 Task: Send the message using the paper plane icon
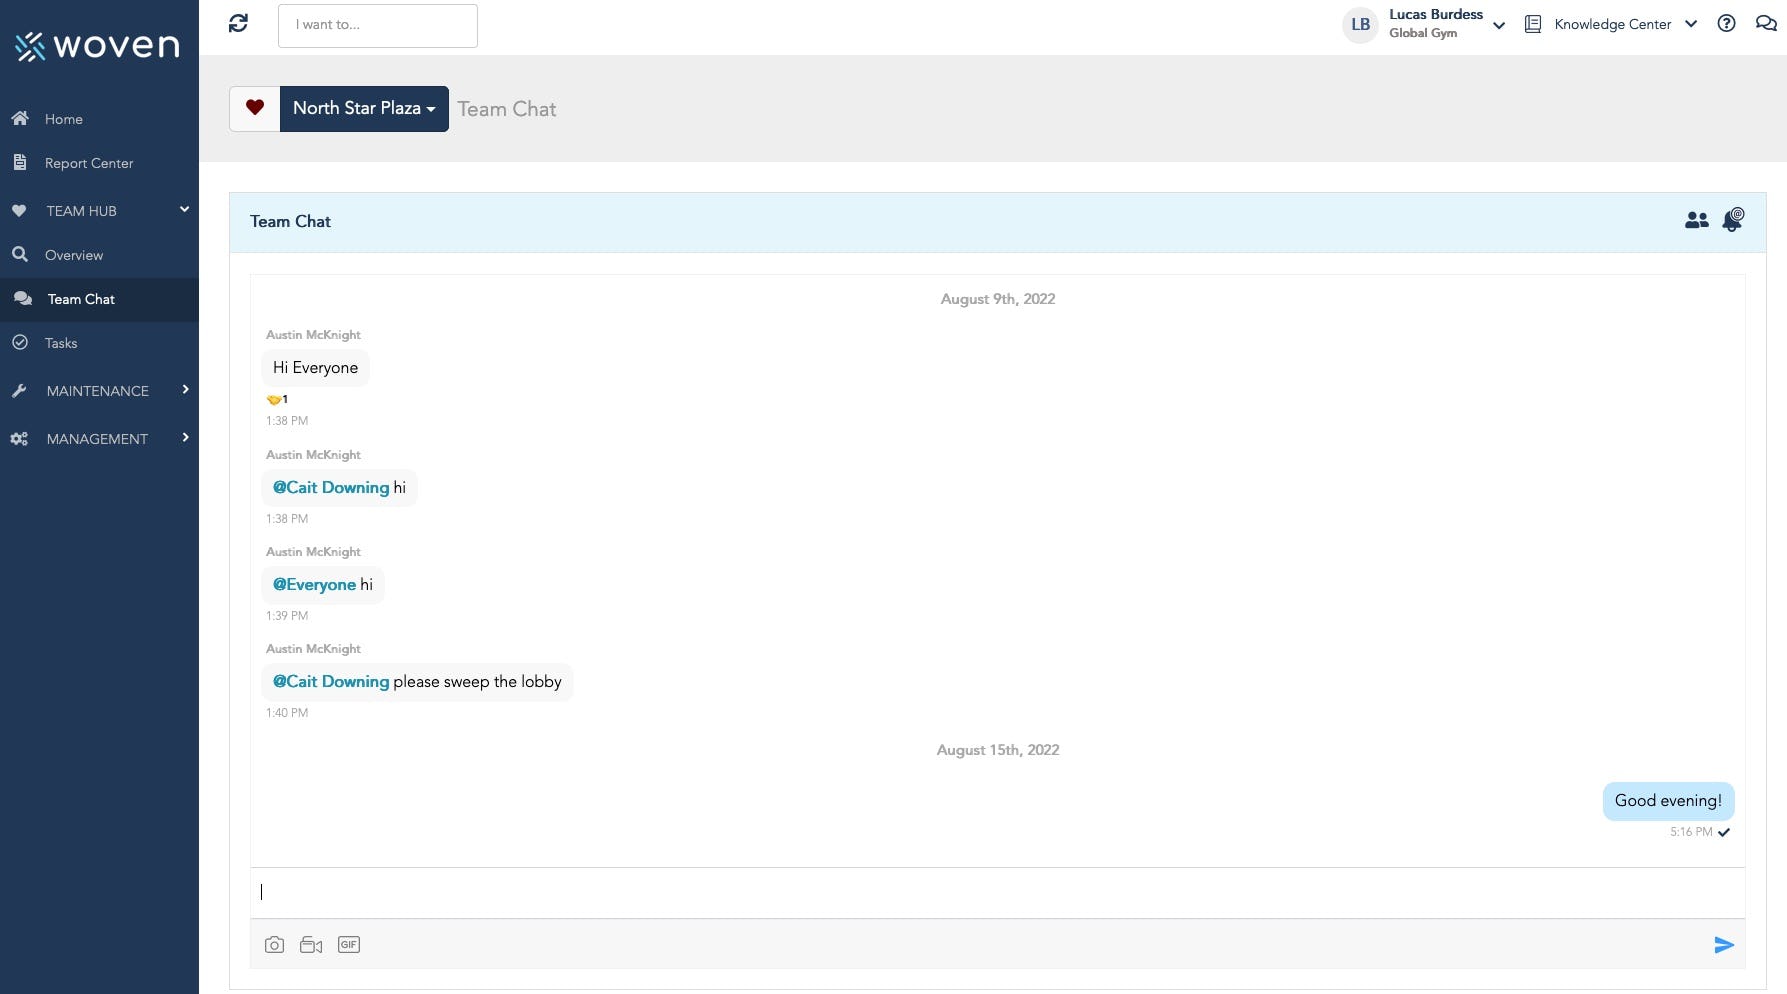coord(1725,944)
